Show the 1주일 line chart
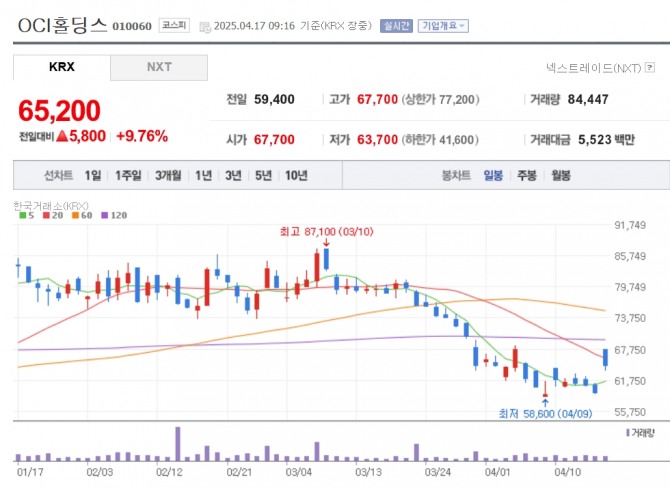 point(128,175)
